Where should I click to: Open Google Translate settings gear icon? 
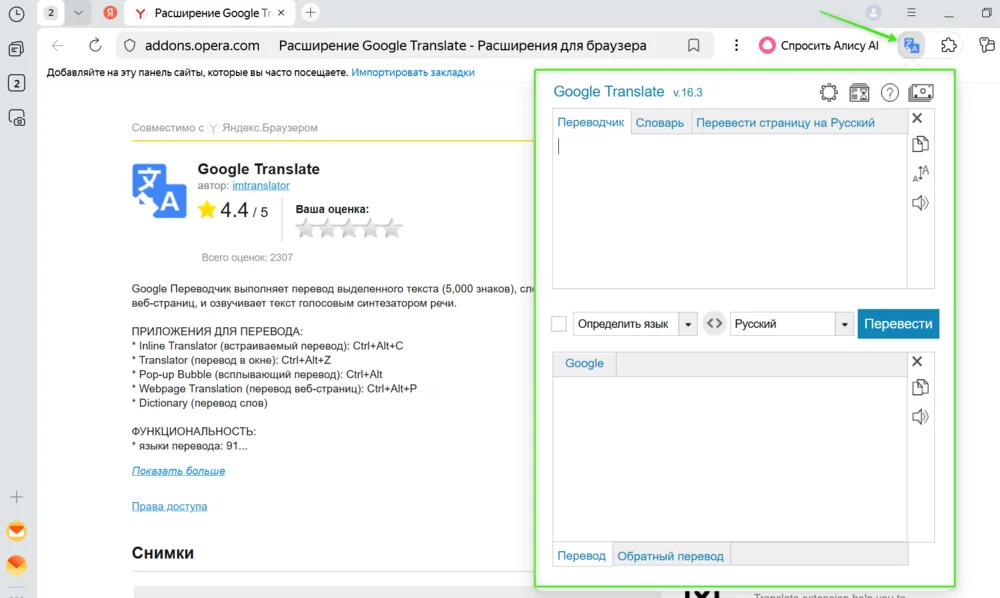click(828, 92)
